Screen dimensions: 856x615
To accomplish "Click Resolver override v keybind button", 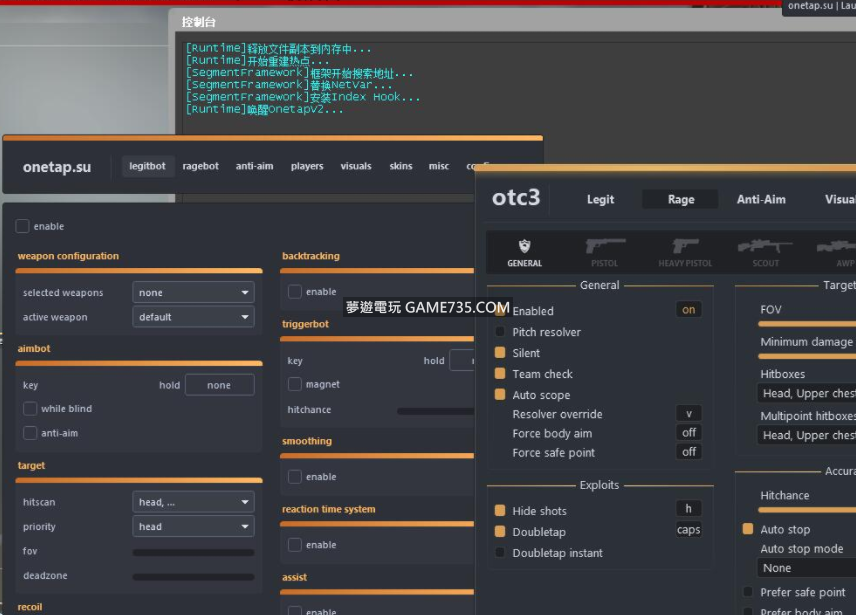I will (x=688, y=413).
